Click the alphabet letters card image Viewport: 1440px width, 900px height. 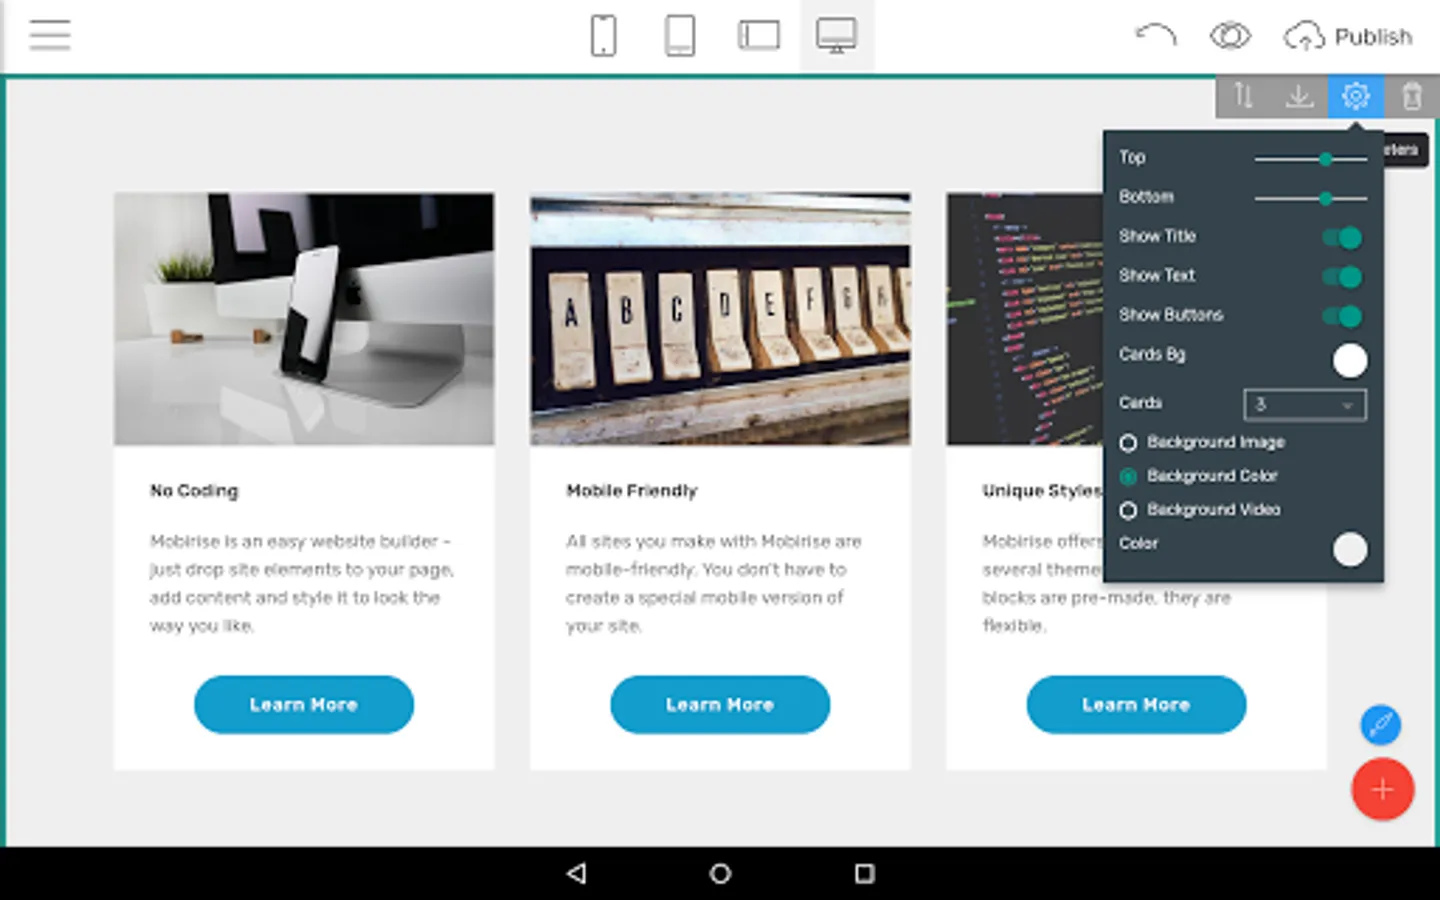tap(720, 319)
